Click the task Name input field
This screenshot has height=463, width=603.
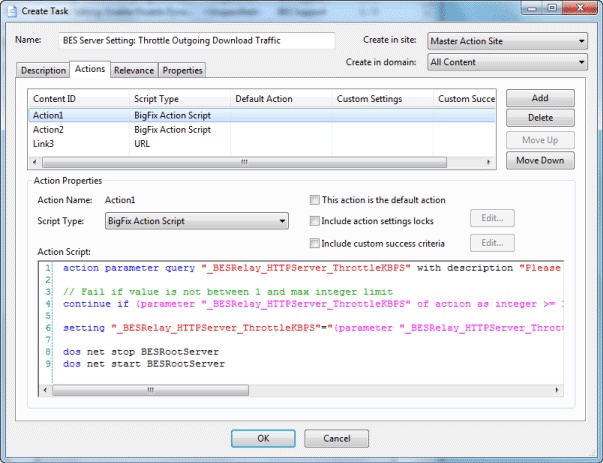[197, 40]
